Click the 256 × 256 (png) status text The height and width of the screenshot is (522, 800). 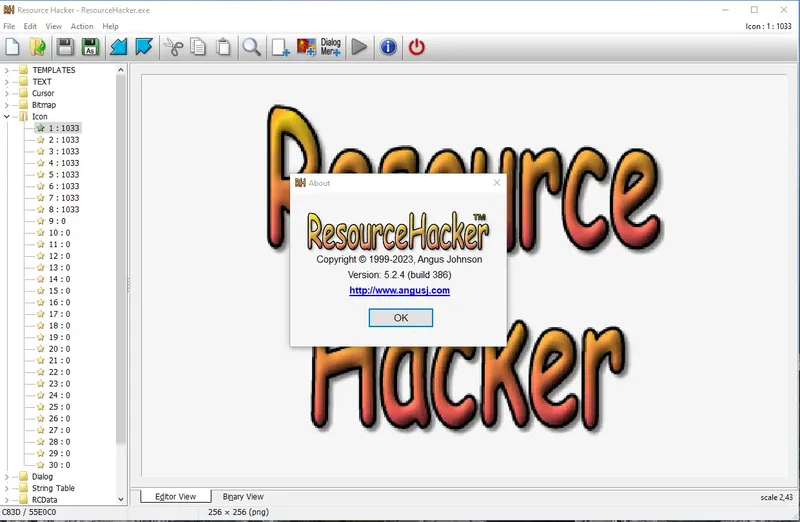tap(238, 512)
